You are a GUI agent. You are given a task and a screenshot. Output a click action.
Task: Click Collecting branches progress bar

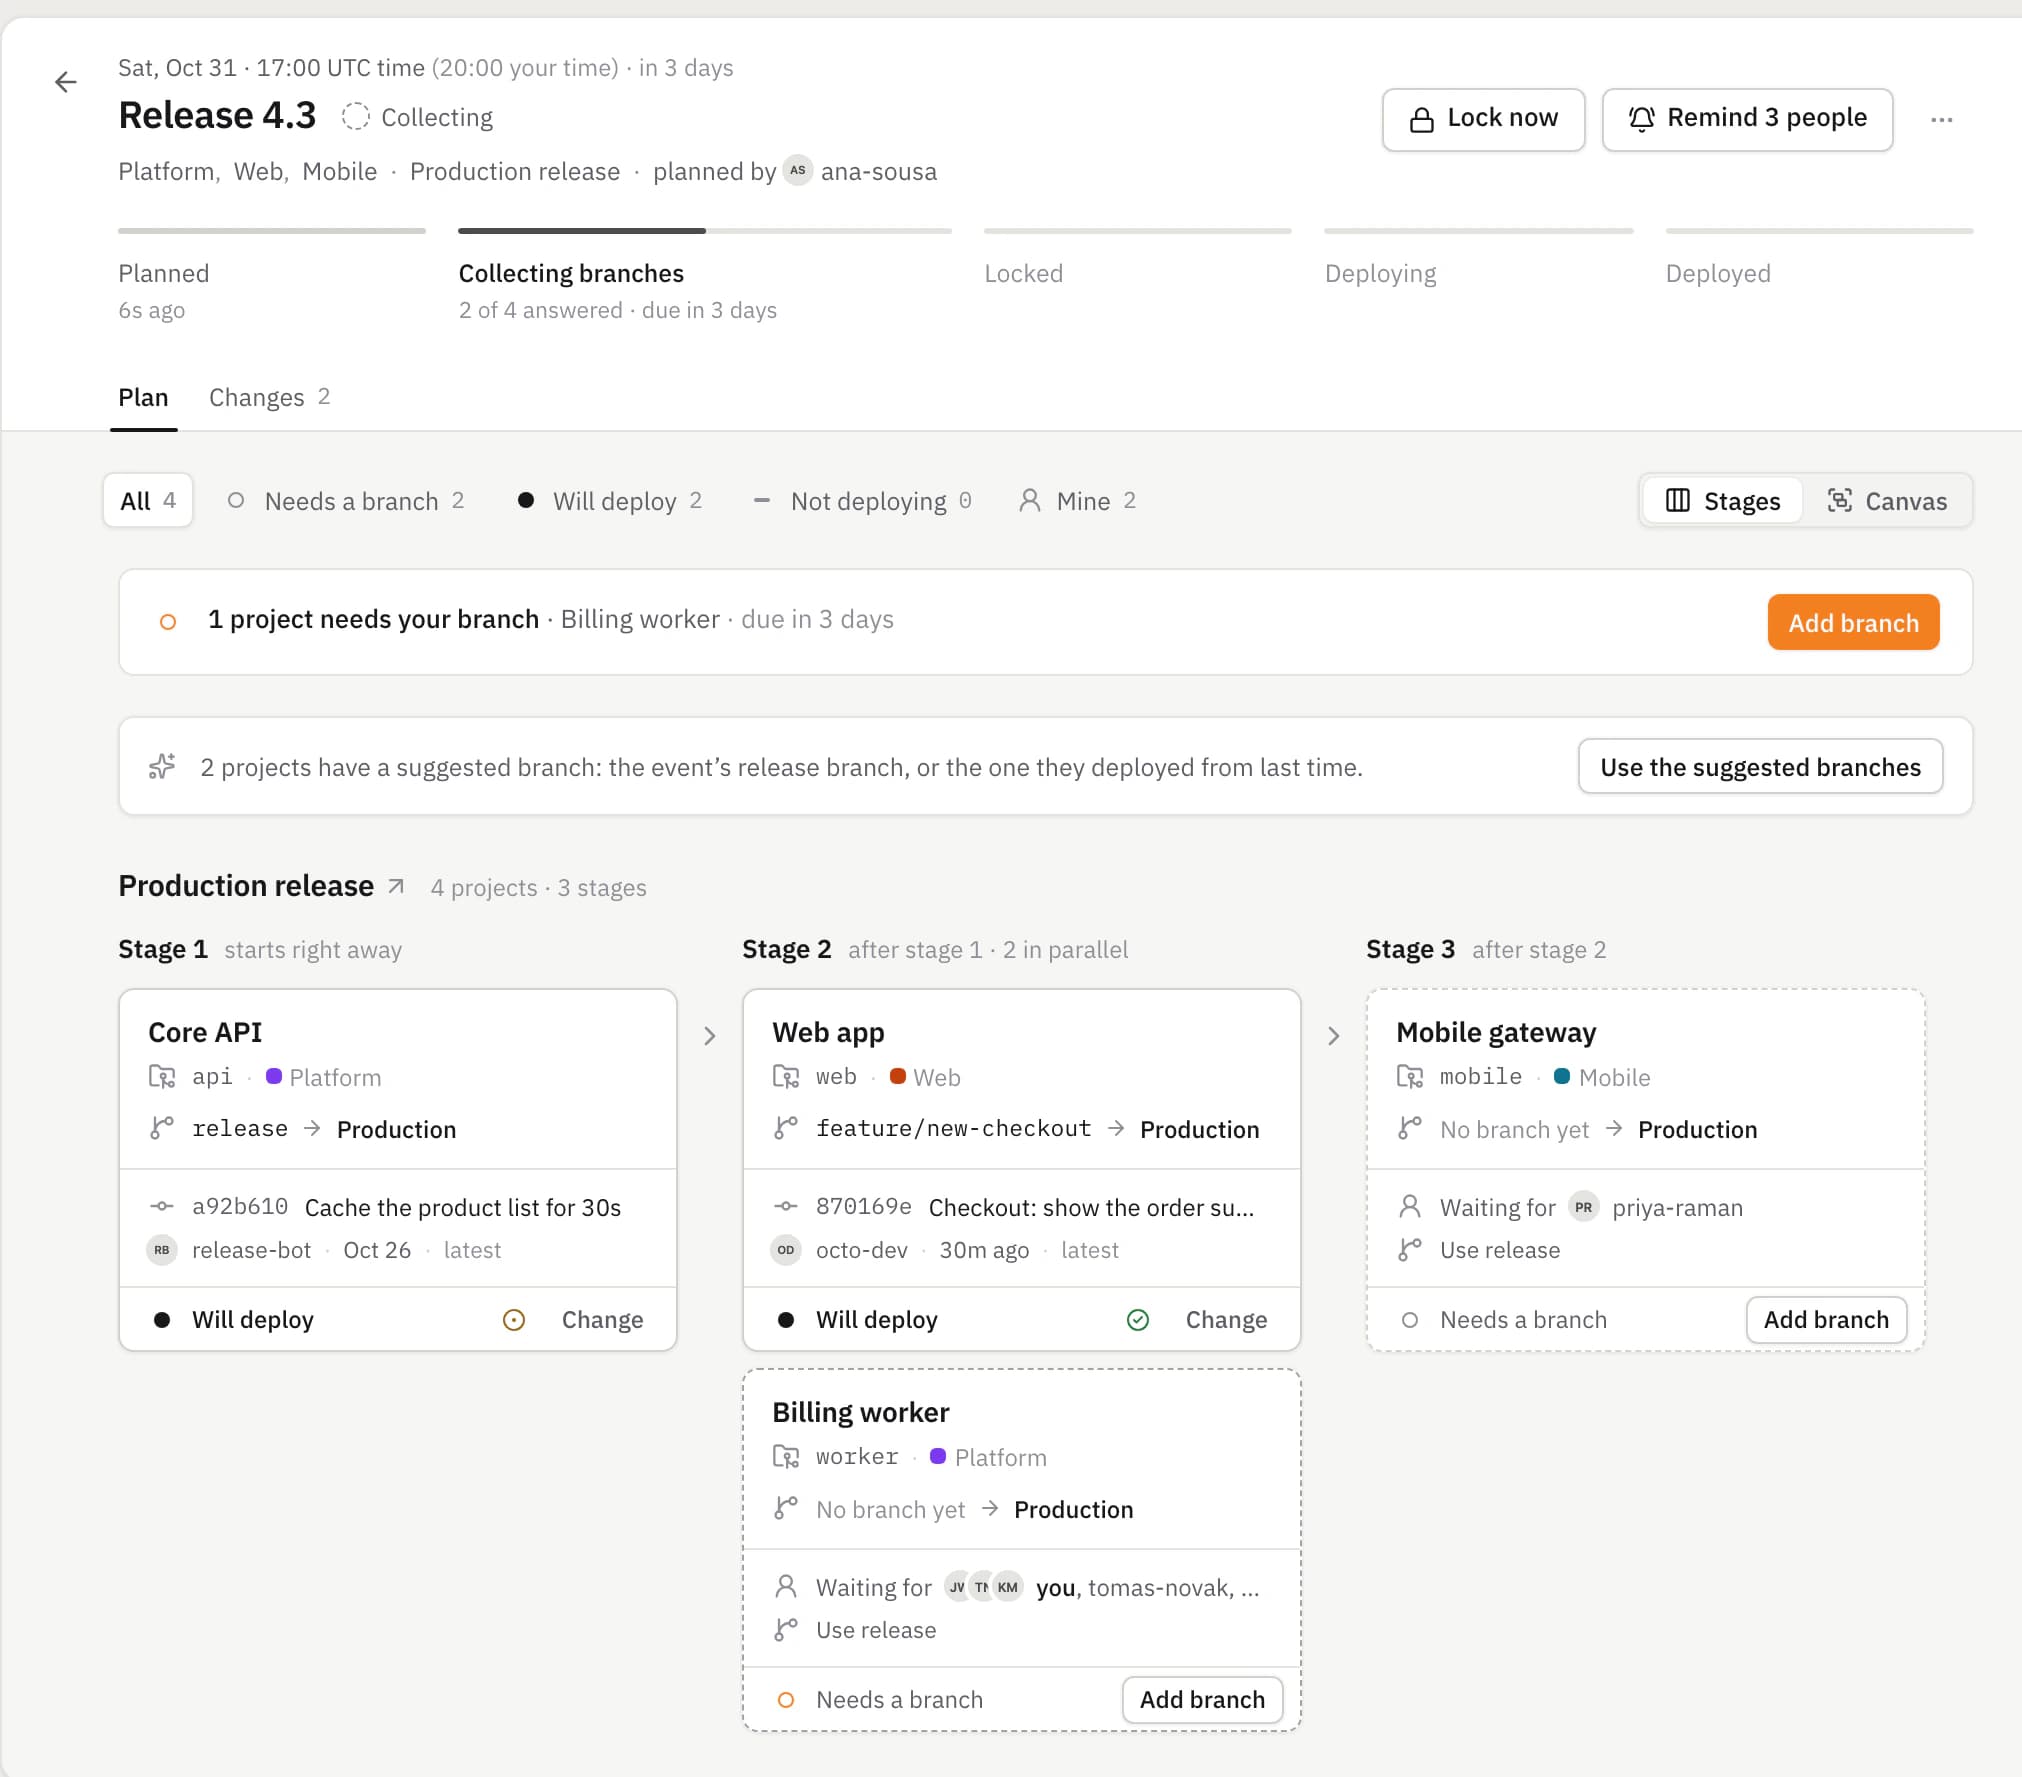point(705,231)
